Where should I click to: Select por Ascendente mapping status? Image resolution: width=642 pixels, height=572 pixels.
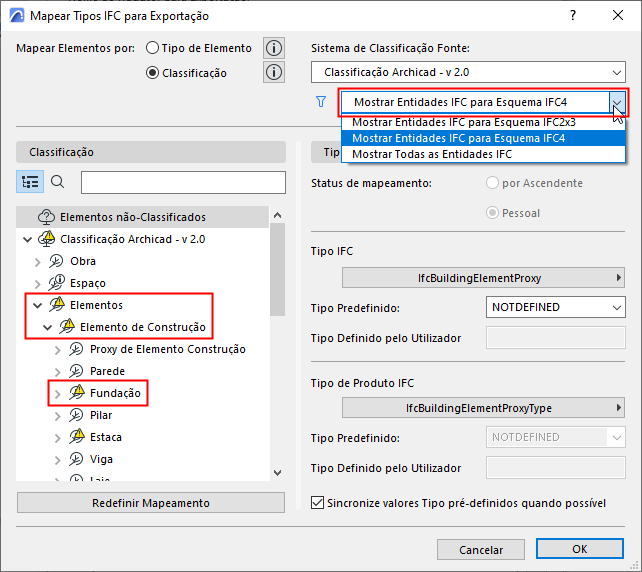[x=492, y=183]
